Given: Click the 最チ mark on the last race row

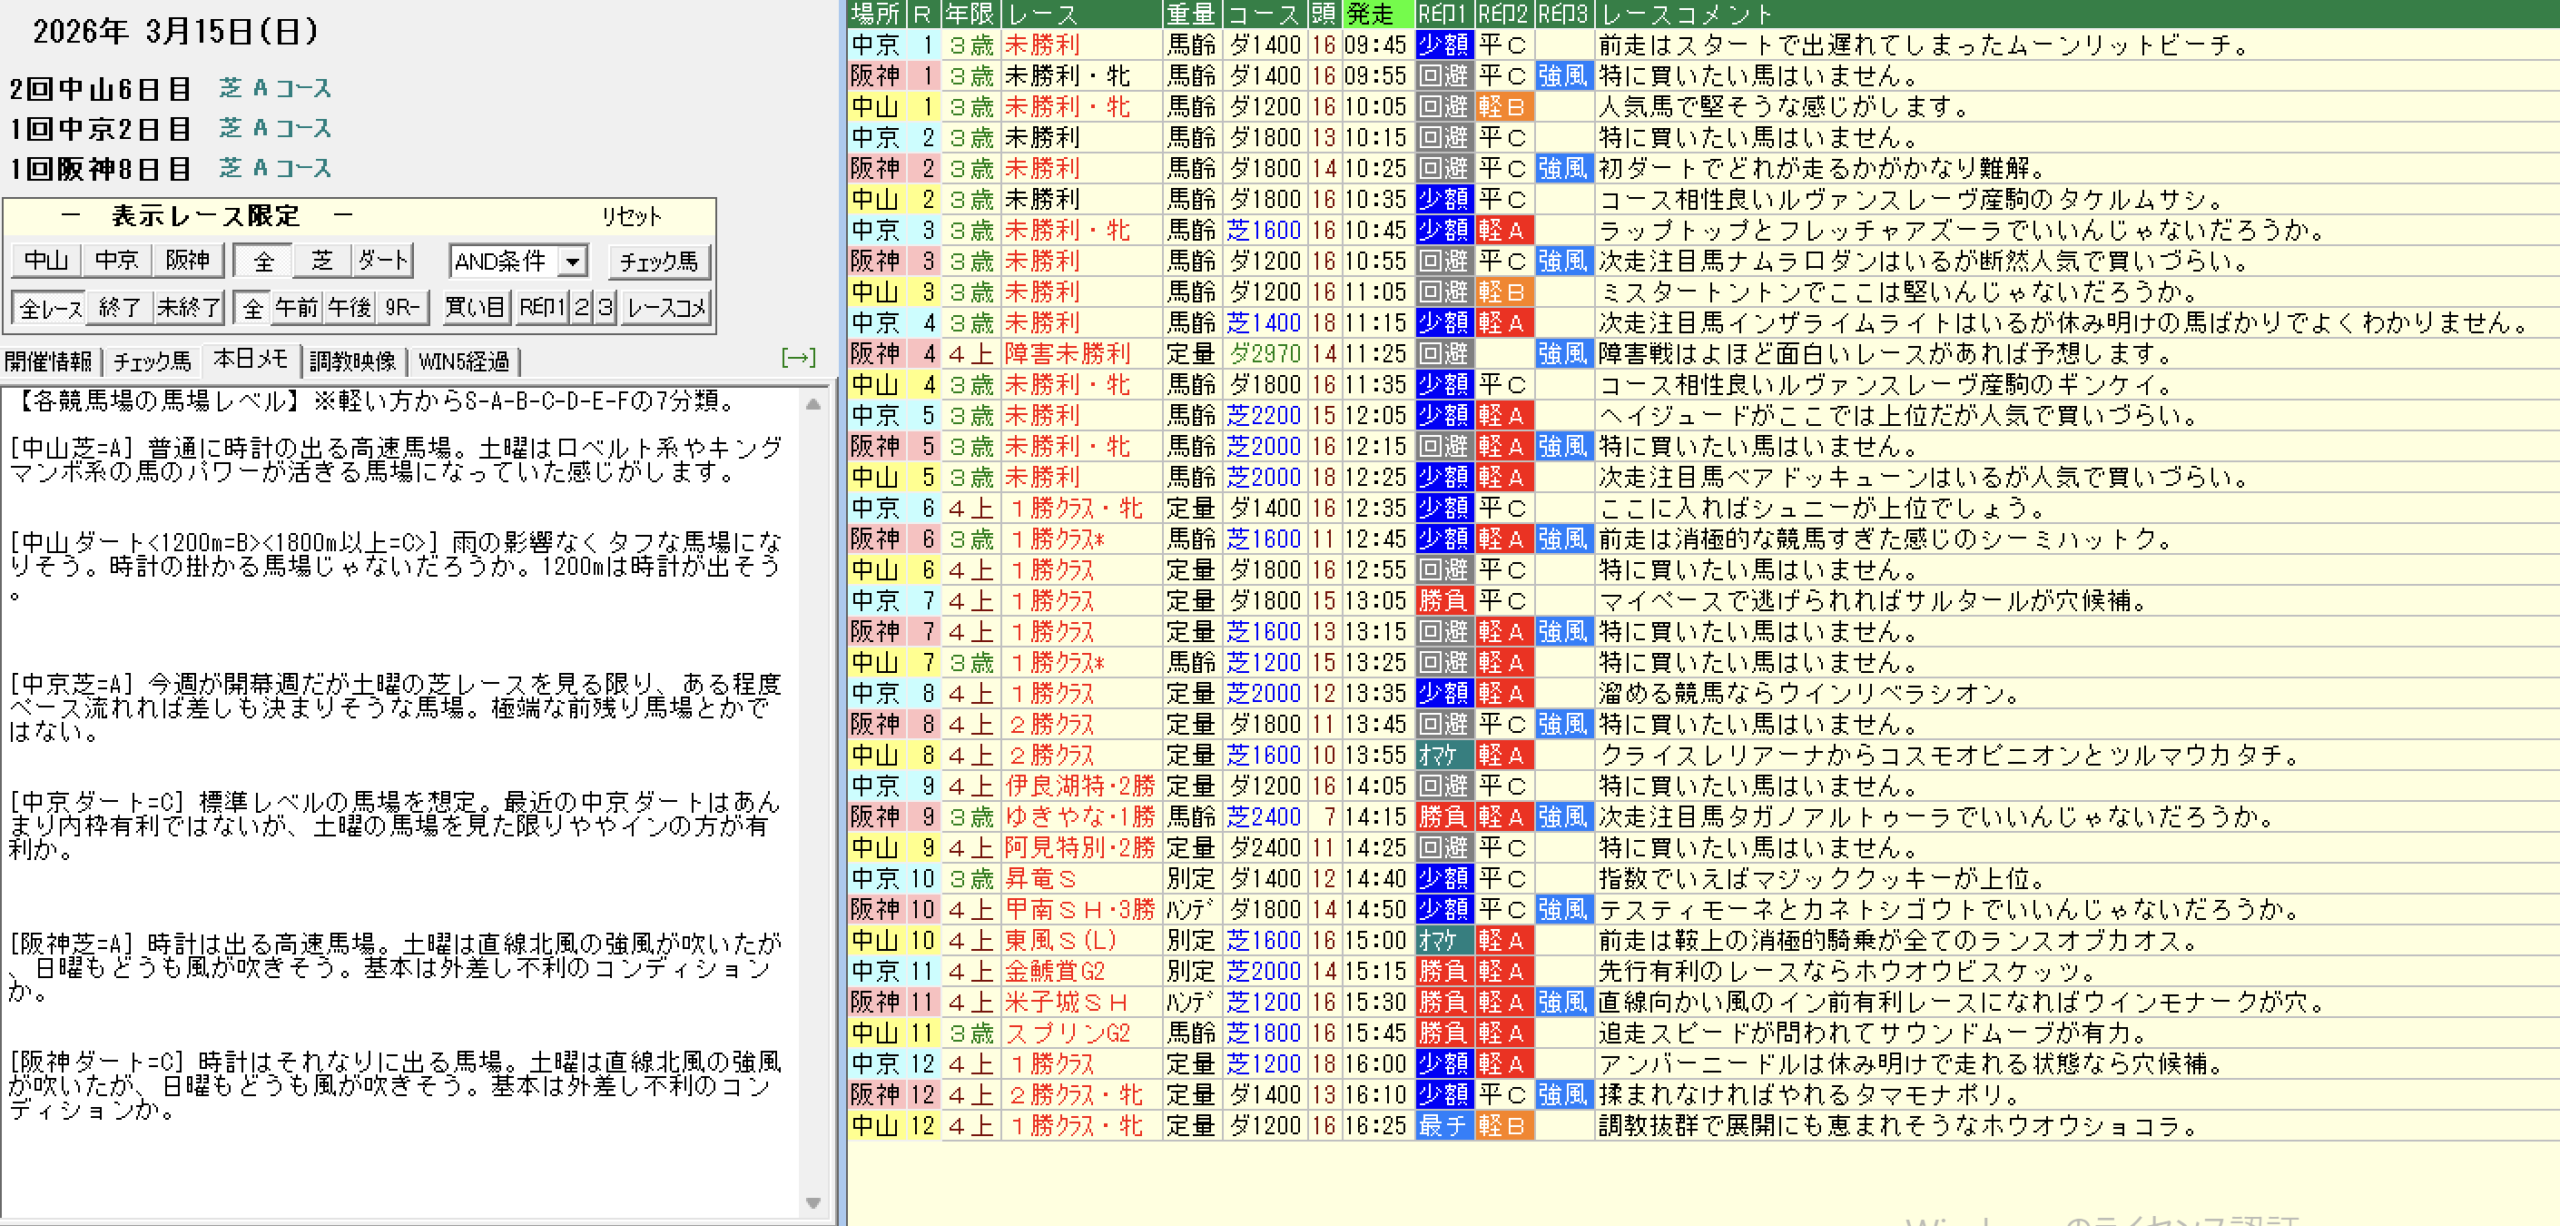Looking at the screenshot, I should (1443, 1126).
